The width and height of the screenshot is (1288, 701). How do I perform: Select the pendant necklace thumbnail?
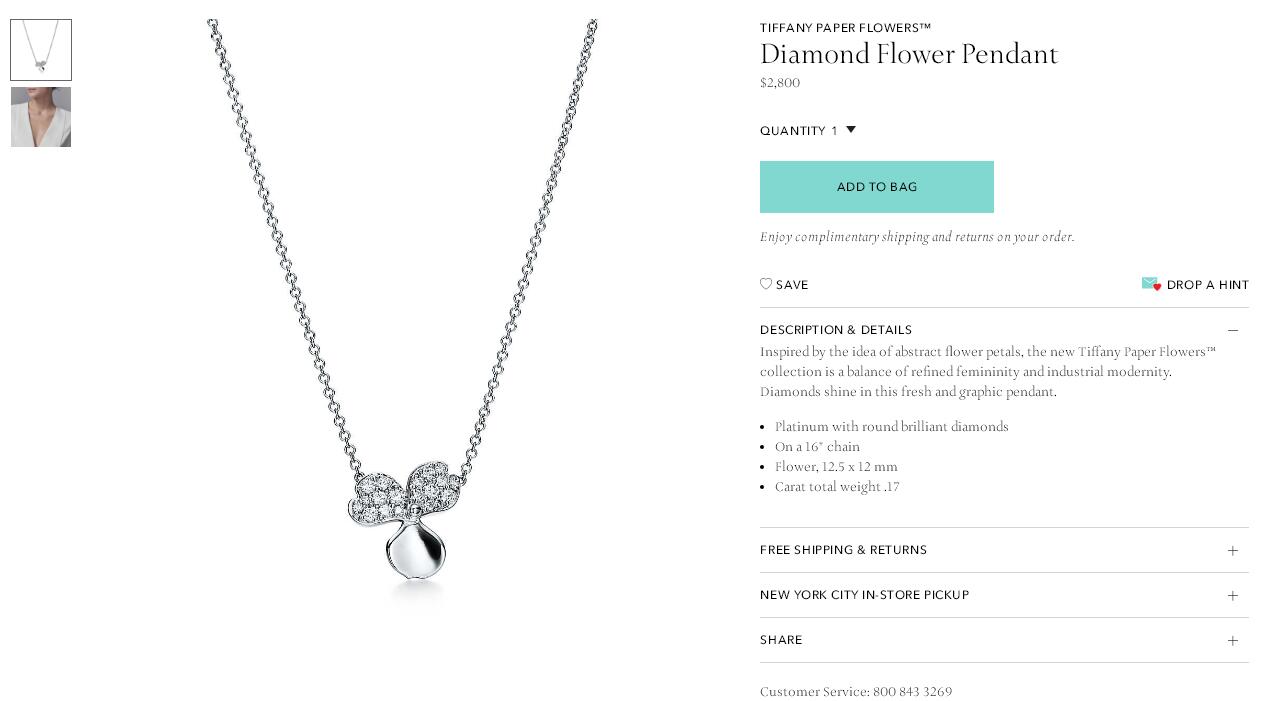pyautogui.click(x=41, y=50)
